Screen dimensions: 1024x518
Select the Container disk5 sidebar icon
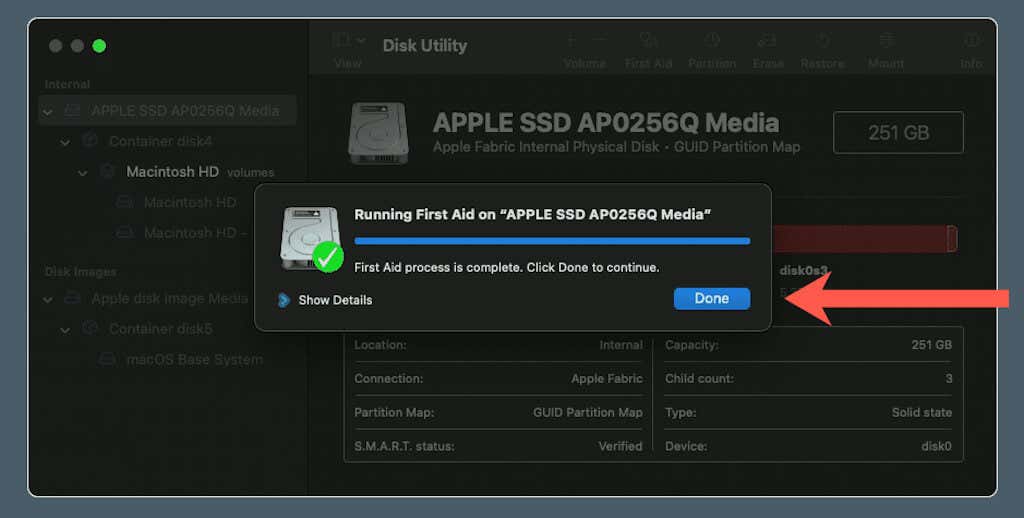(x=90, y=329)
